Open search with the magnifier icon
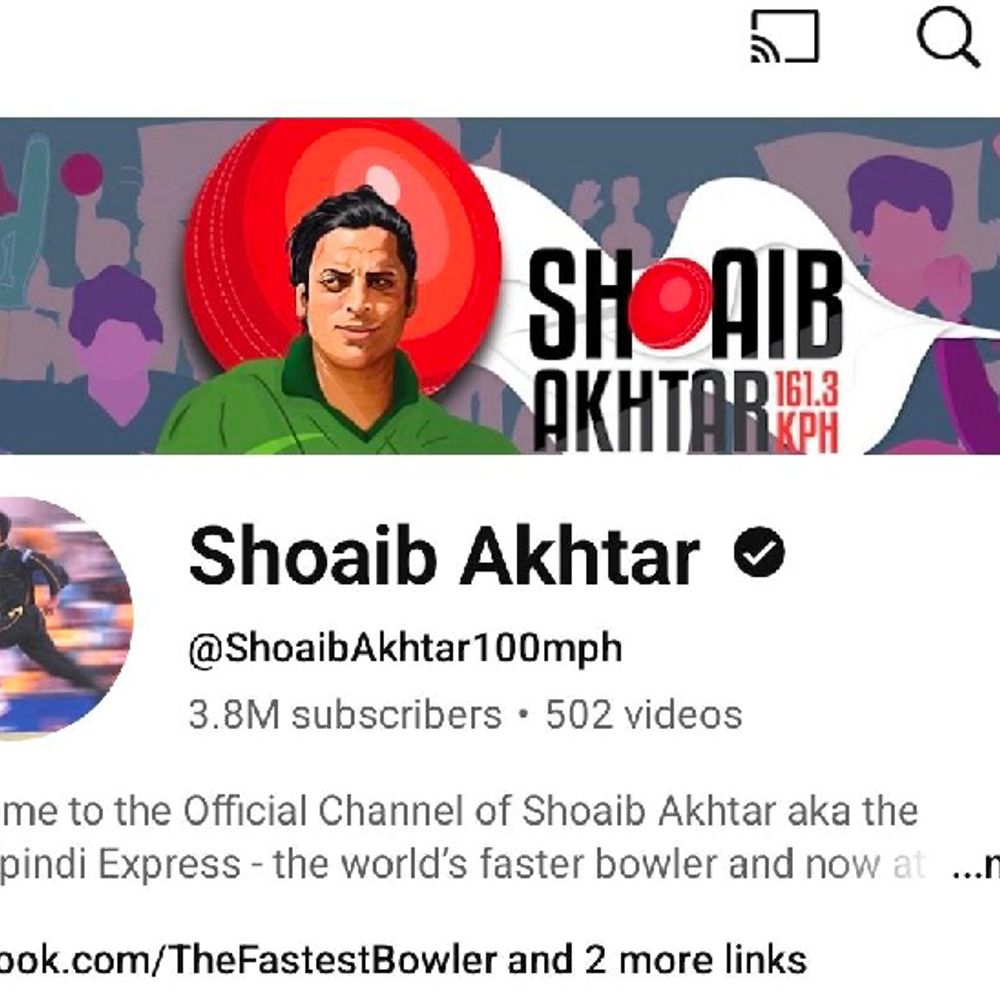Screen dimensions: 1000x1000 point(948,36)
